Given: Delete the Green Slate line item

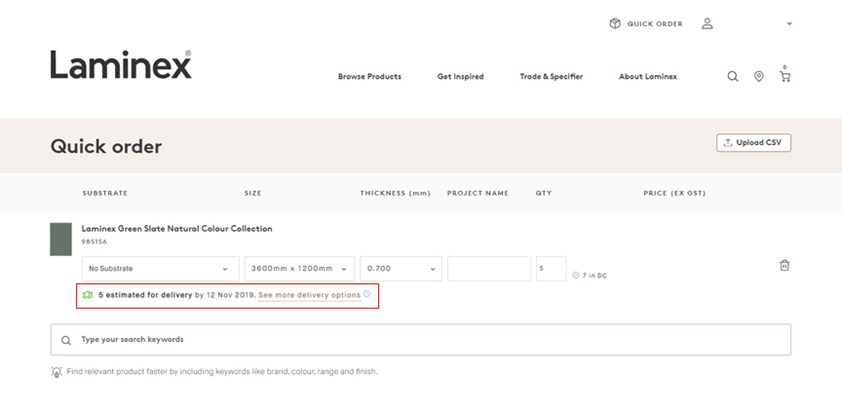Looking at the screenshot, I should point(785,266).
